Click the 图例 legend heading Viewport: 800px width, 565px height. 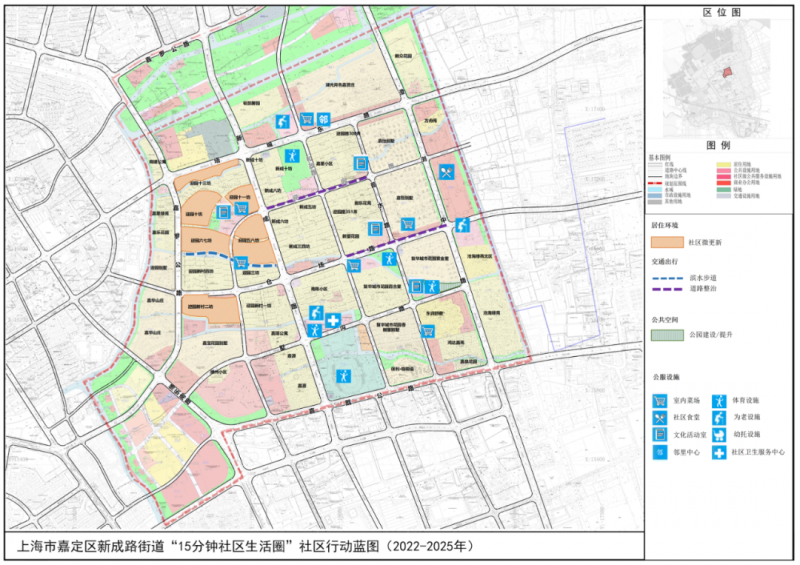[x=720, y=146]
